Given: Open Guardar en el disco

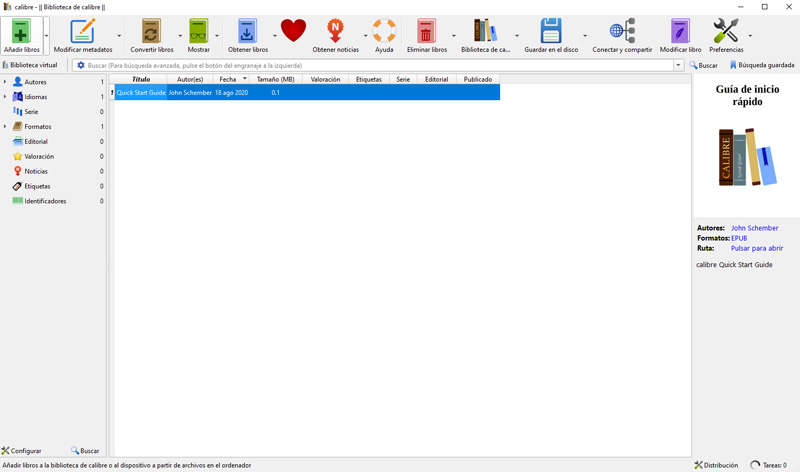Looking at the screenshot, I should coord(551,32).
